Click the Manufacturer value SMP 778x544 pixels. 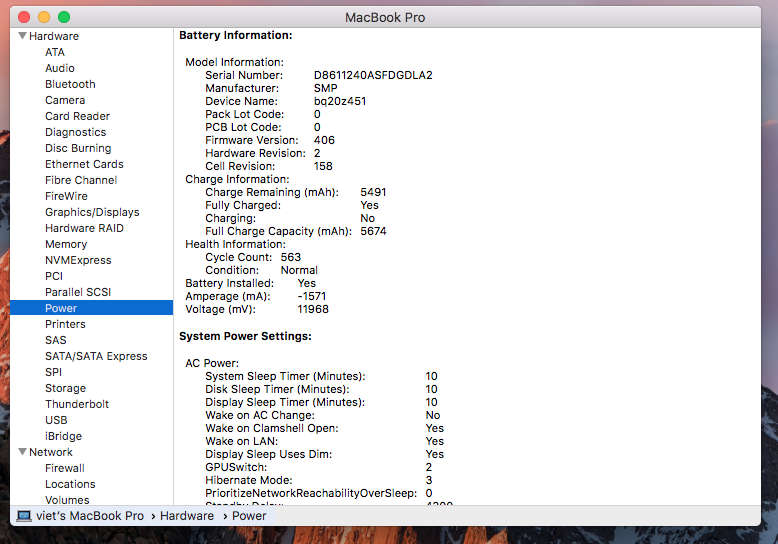click(x=325, y=88)
